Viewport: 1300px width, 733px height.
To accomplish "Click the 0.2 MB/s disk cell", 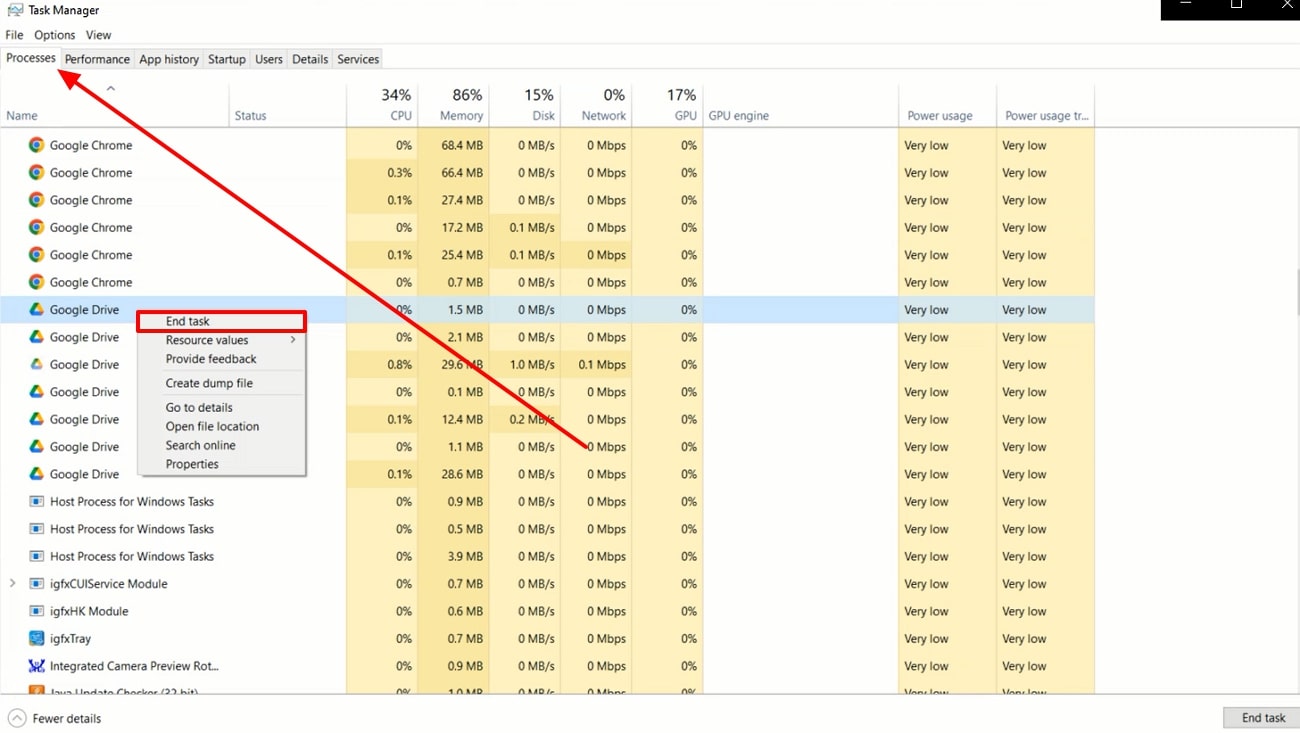I will pos(525,419).
